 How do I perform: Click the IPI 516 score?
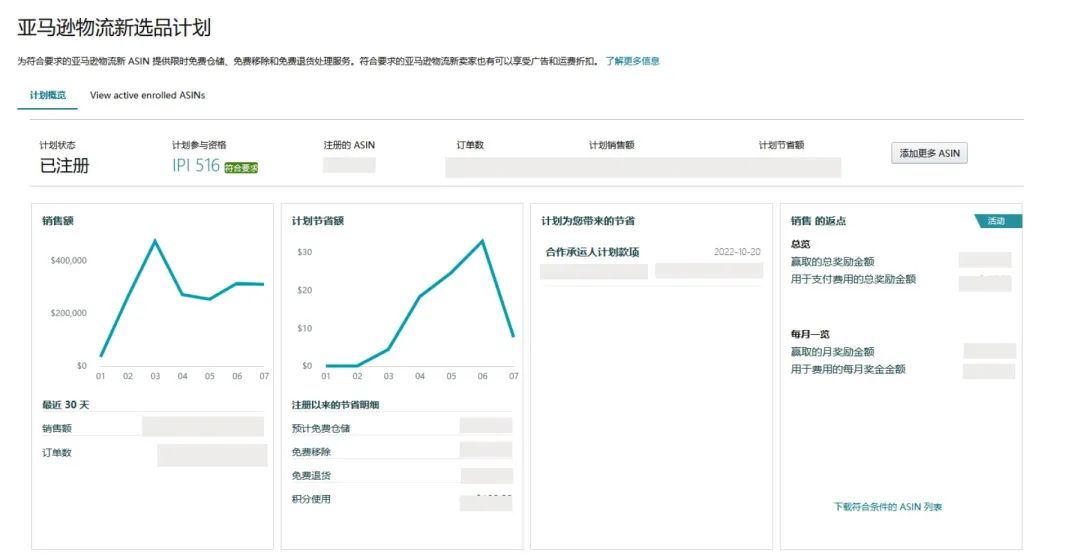[195, 166]
